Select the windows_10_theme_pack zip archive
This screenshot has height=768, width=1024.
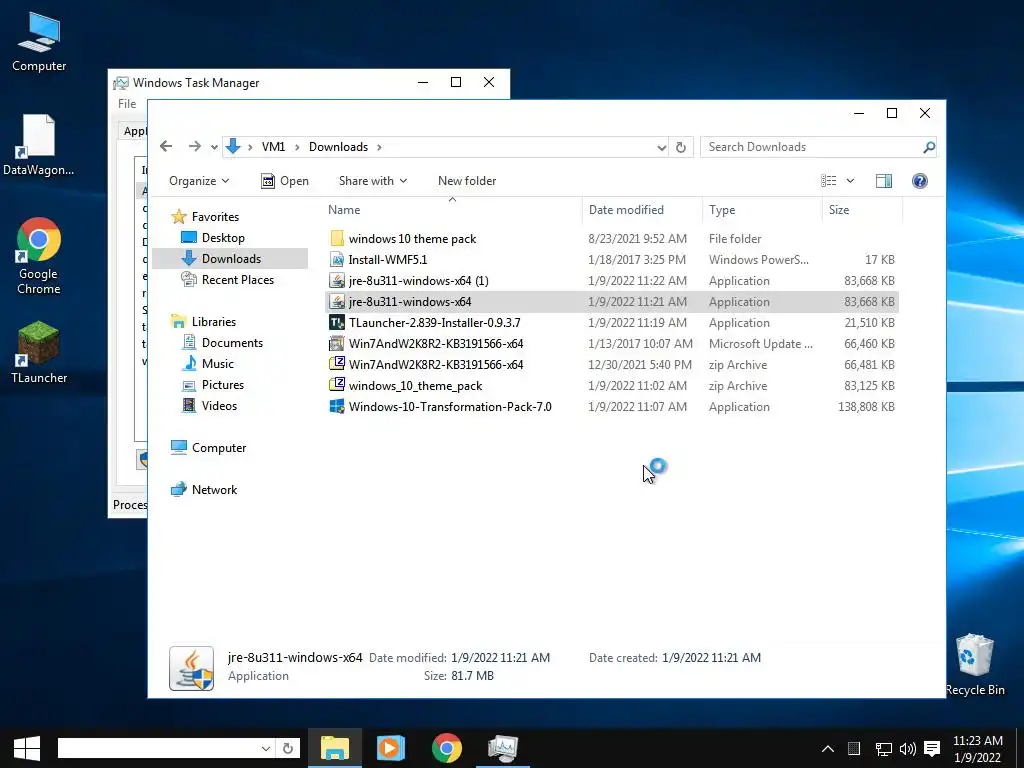coord(611,385)
